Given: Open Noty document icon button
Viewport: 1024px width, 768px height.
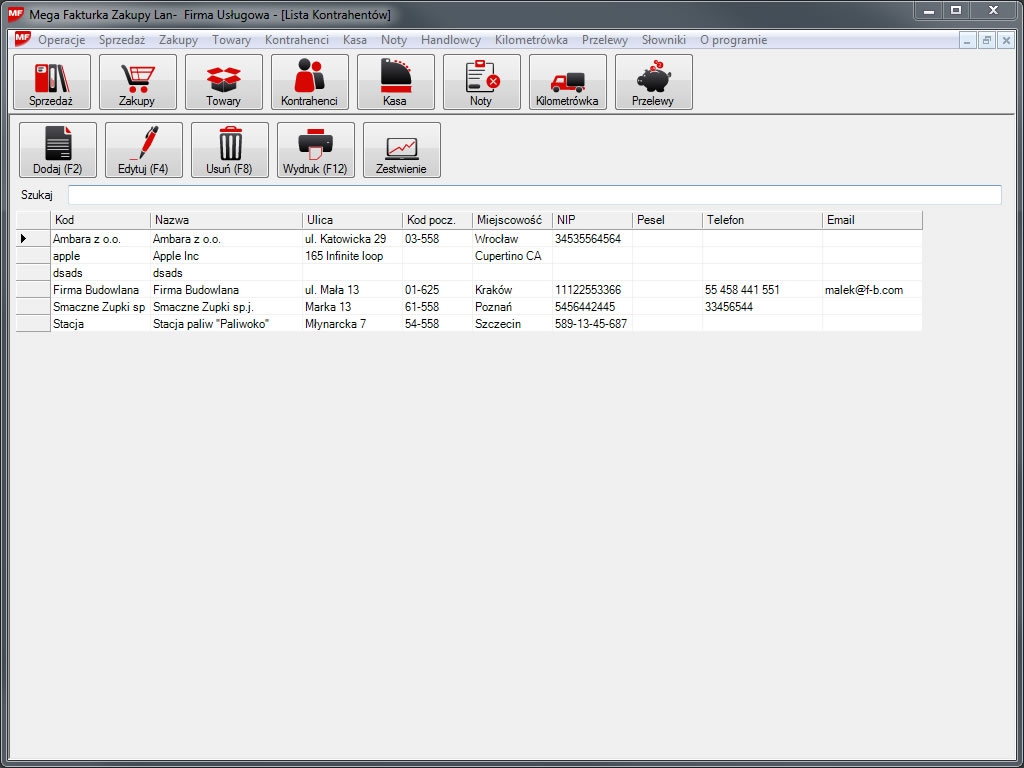Looking at the screenshot, I should pyautogui.click(x=482, y=82).
